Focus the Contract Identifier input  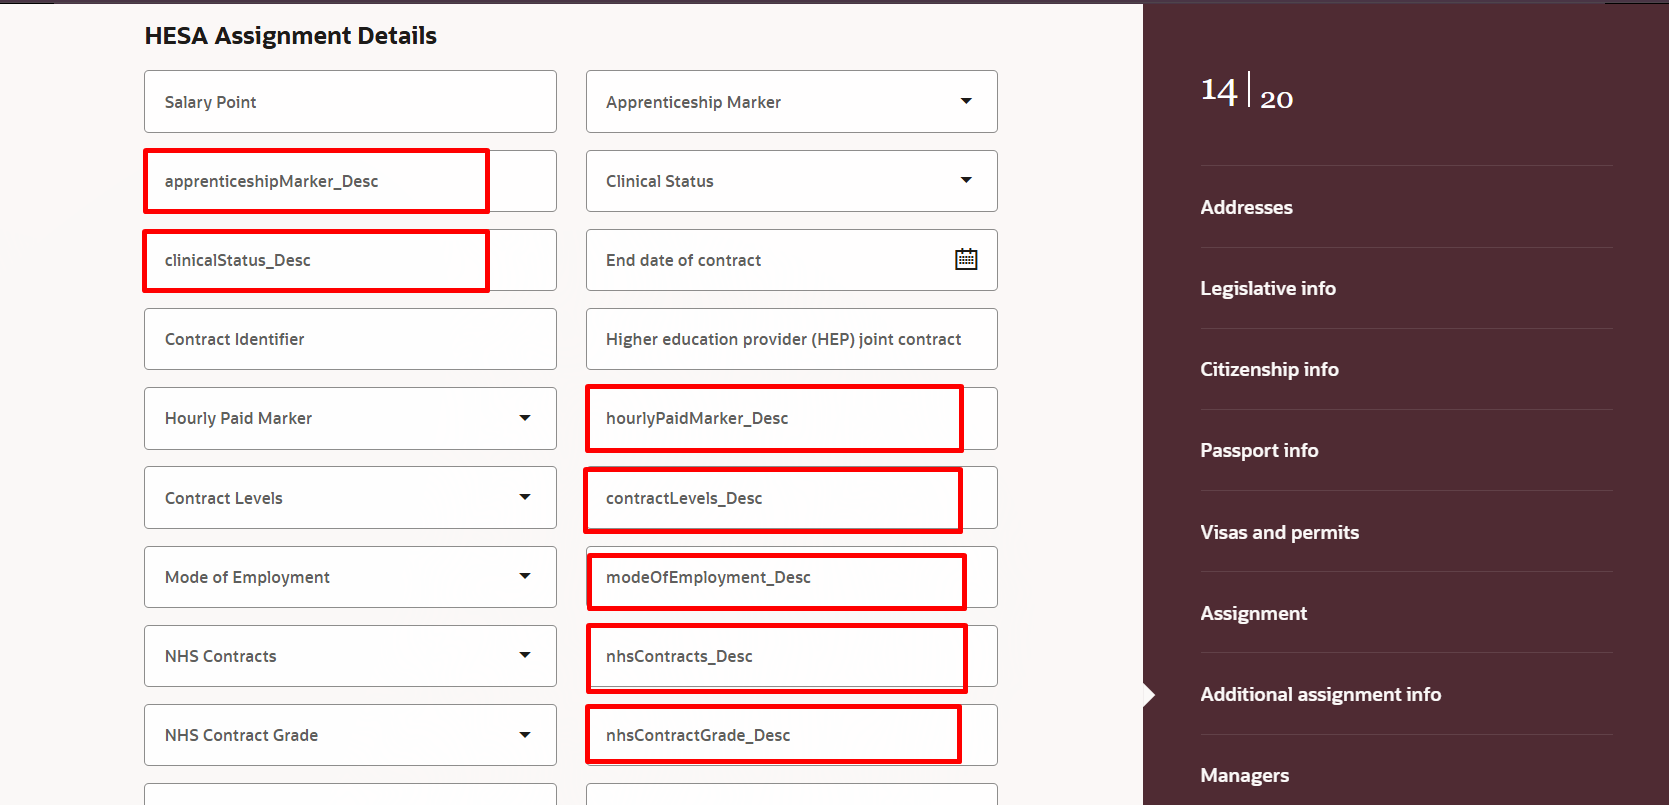coord(350,339)
